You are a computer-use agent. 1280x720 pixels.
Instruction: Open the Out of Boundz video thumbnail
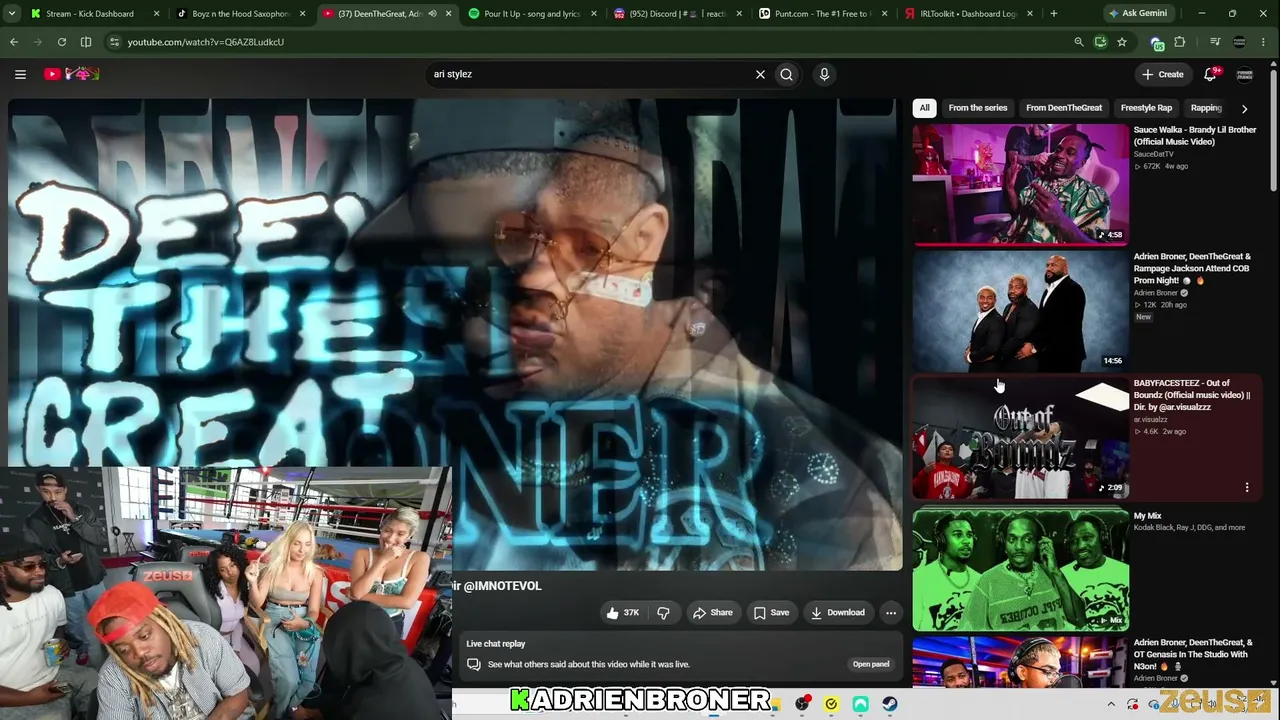[x=1020, y=438]
